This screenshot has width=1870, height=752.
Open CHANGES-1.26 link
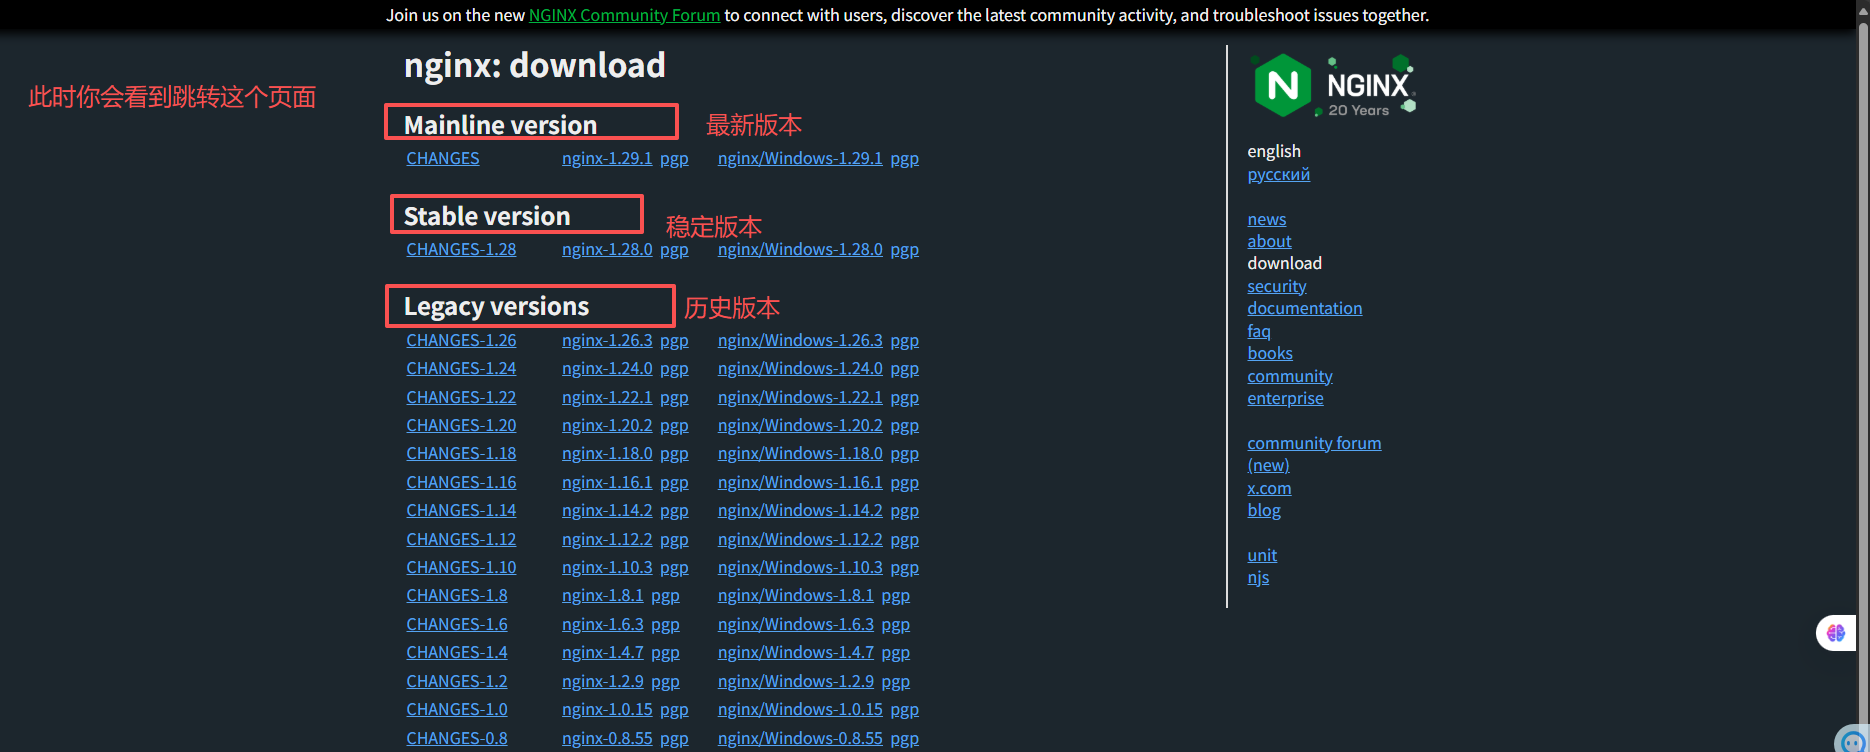pyautogui.click(x=461, y=340)
